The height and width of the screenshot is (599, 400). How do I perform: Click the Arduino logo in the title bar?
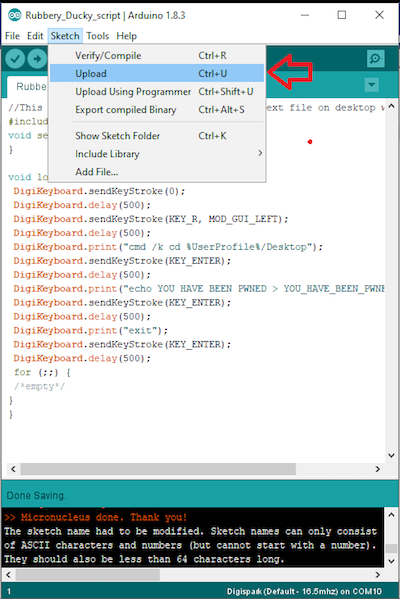pyautogui.click(x=15, y=15)
